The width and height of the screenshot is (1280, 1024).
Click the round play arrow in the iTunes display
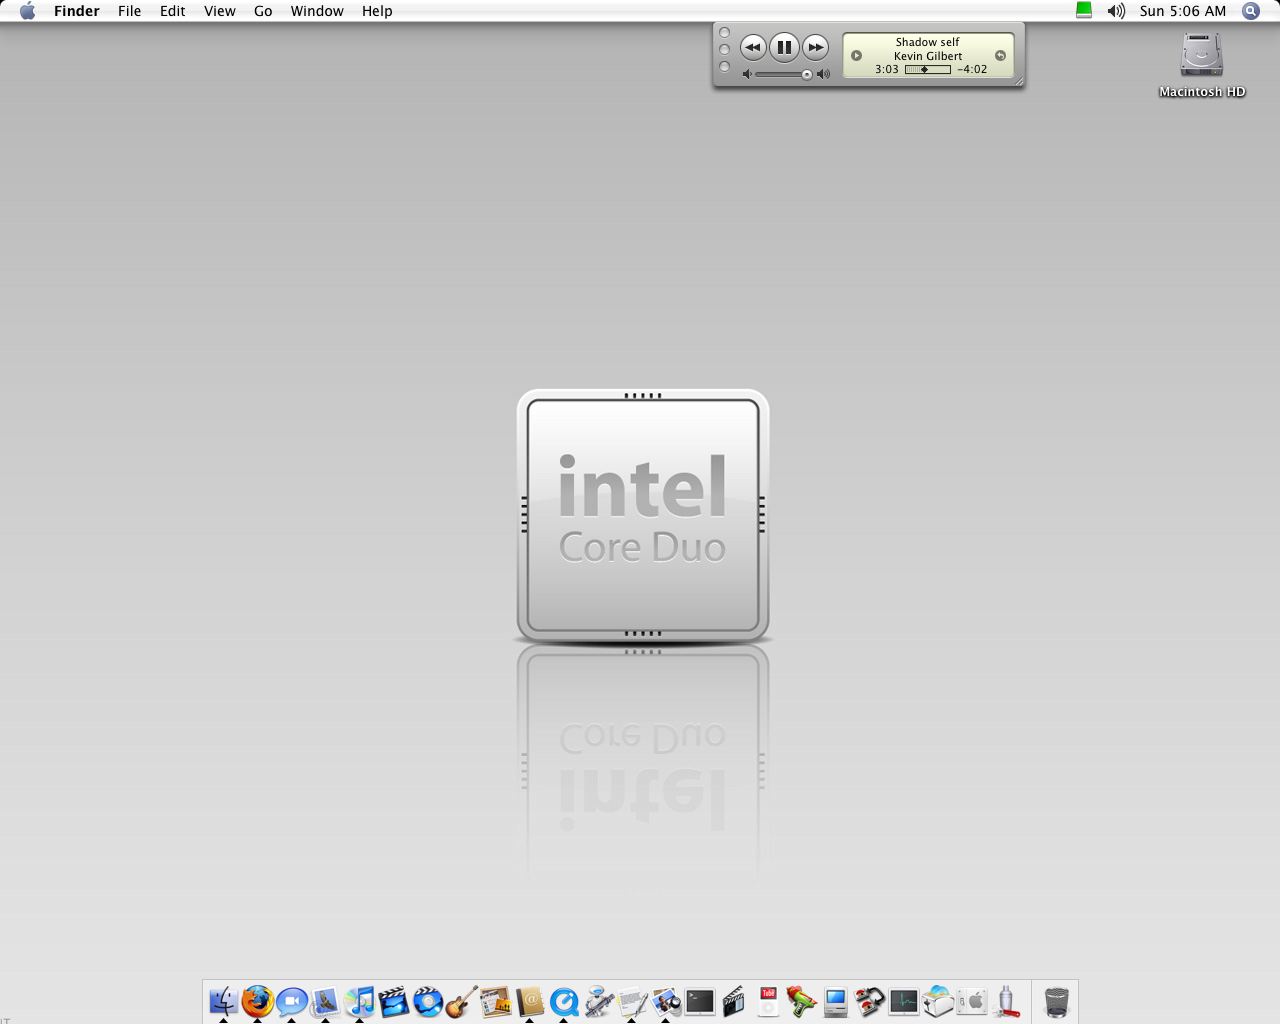[856, 56]
